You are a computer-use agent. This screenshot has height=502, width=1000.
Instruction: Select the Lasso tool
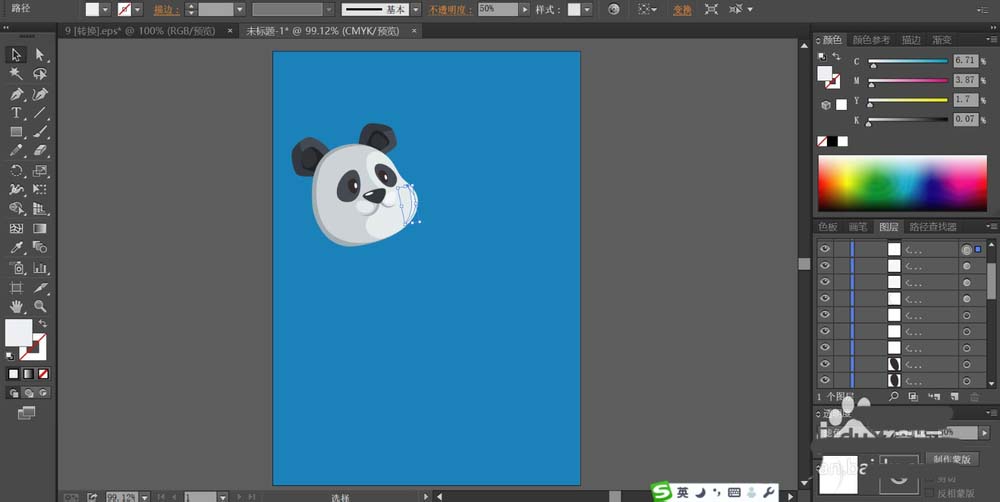(x=40, y=75)
